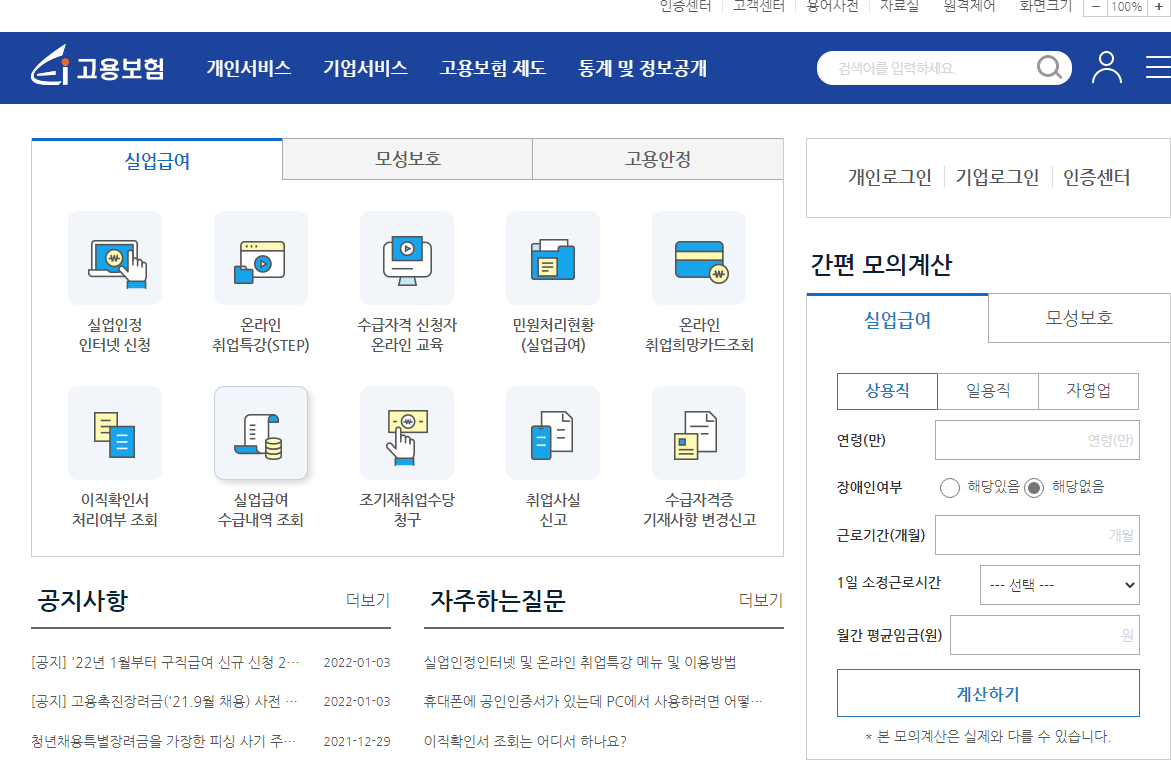
Task: Click 개인로그인 link
Action: click(x=889, y=177)
